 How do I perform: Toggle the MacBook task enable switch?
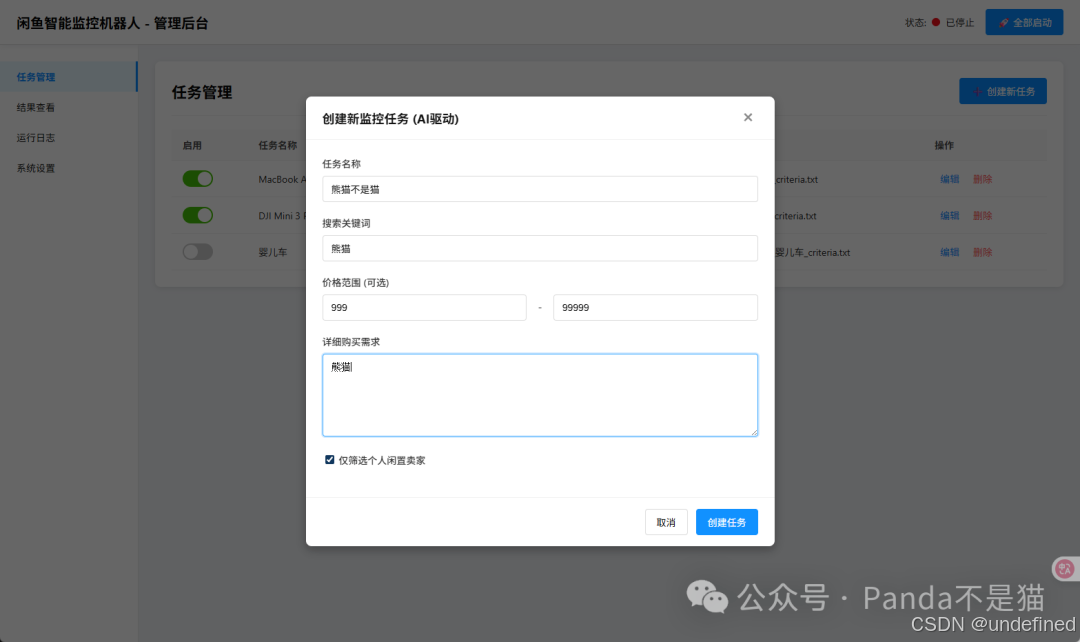[x=198, y=178]
